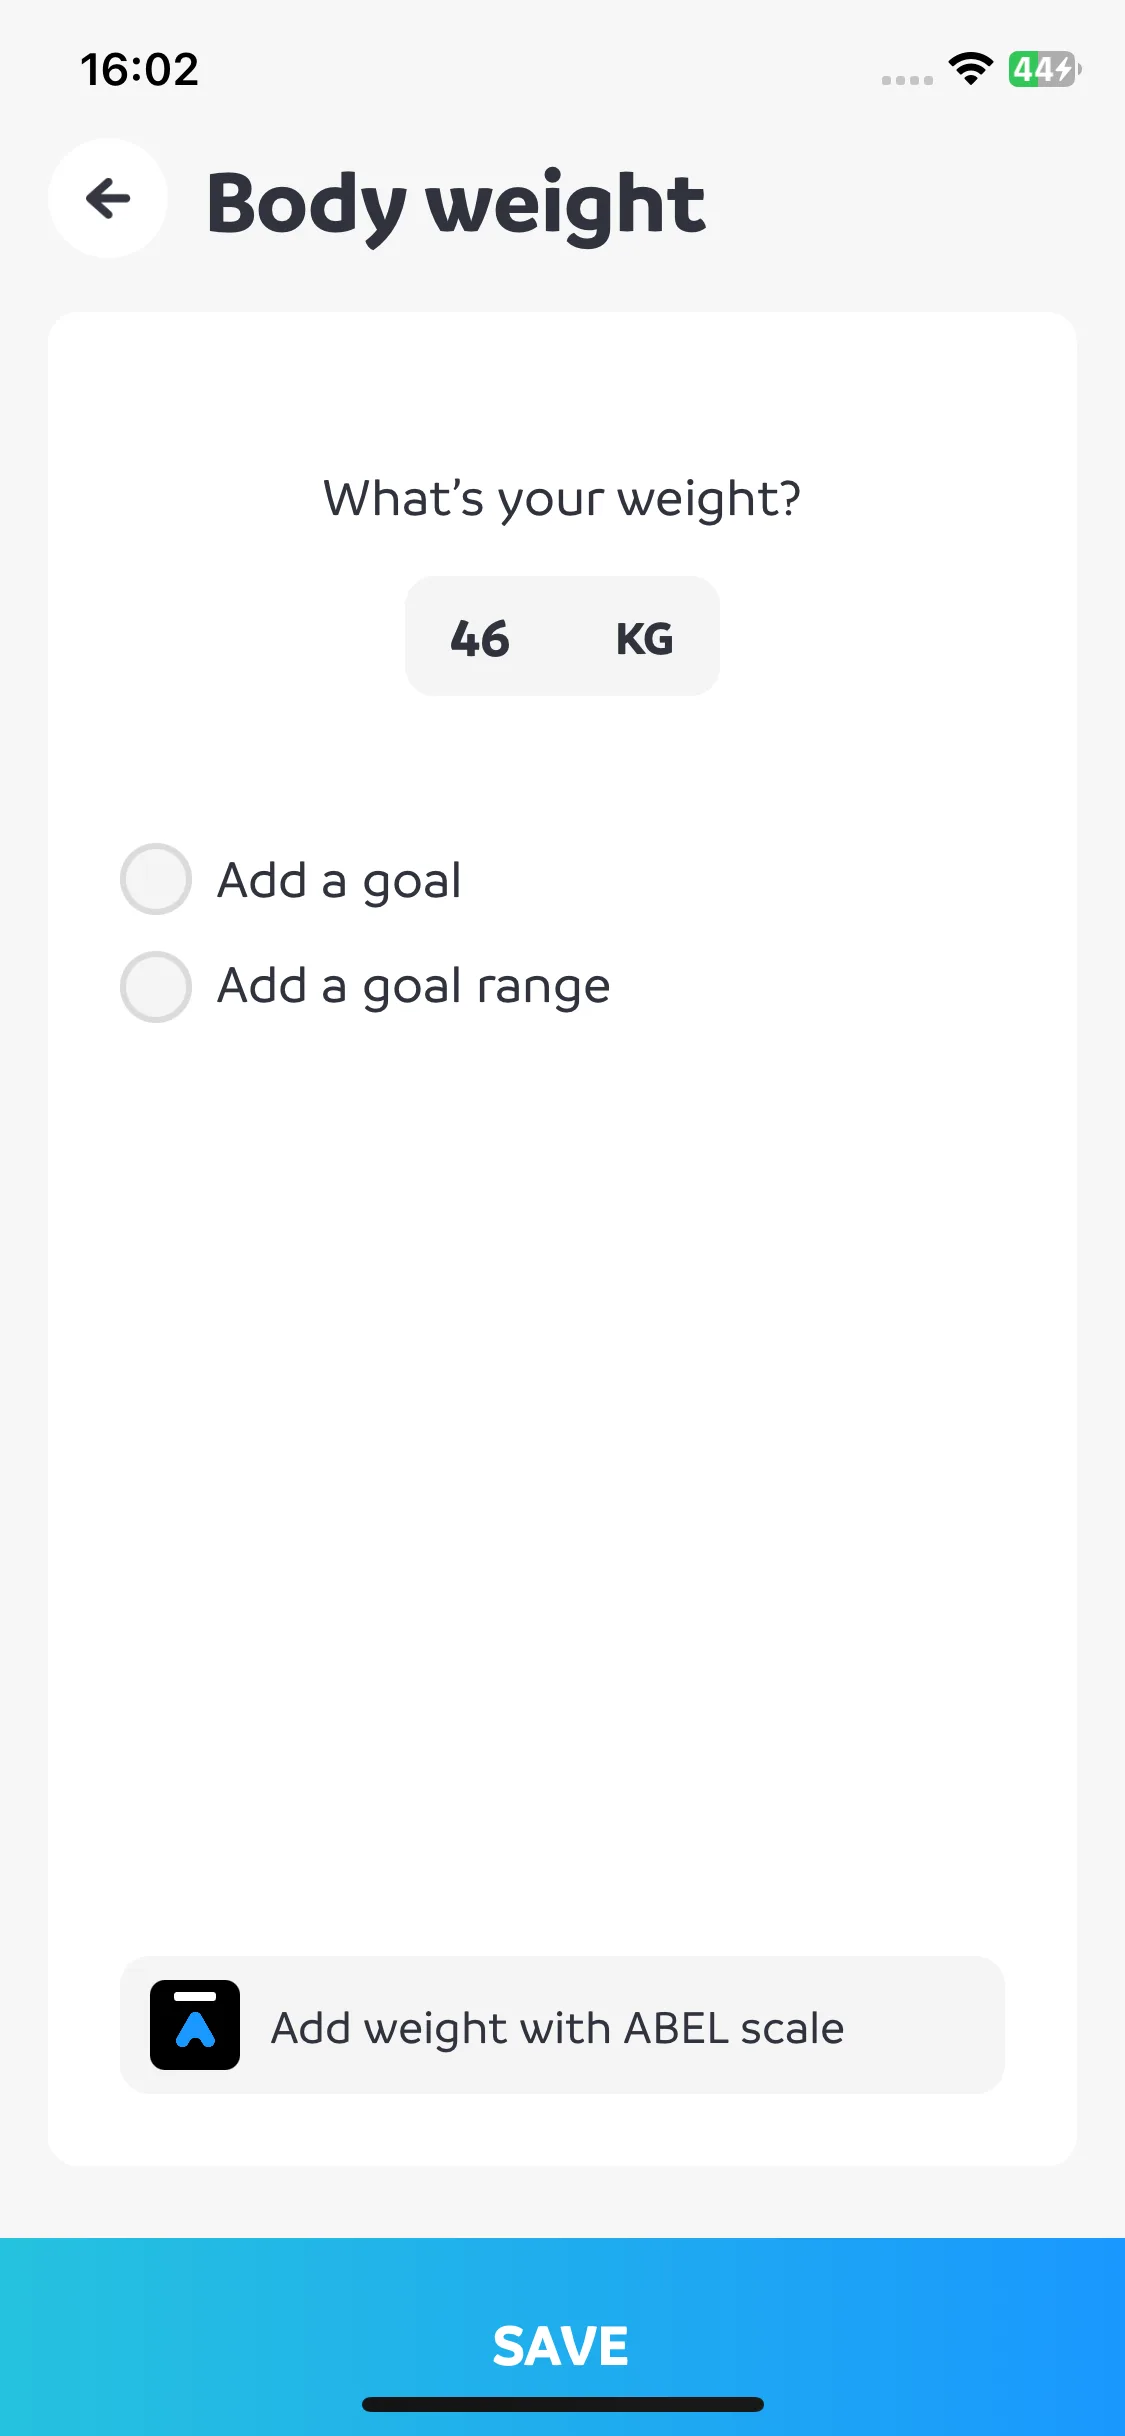
Task: Edit the weight value 46
Action: pos(480,639)
